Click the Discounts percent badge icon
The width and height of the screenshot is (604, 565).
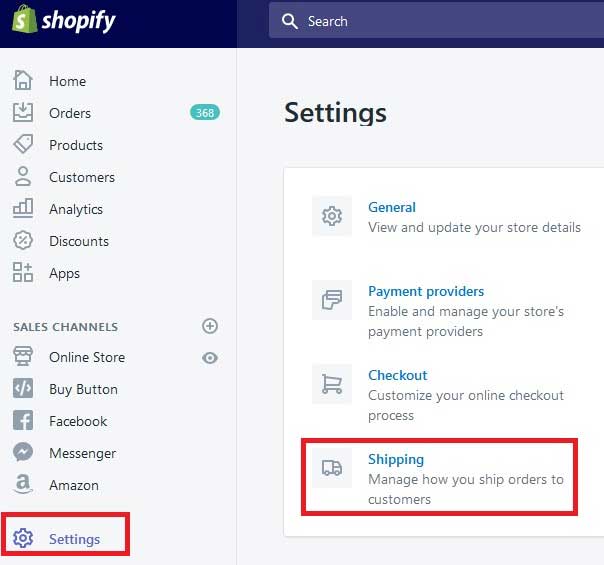point(22,241)
